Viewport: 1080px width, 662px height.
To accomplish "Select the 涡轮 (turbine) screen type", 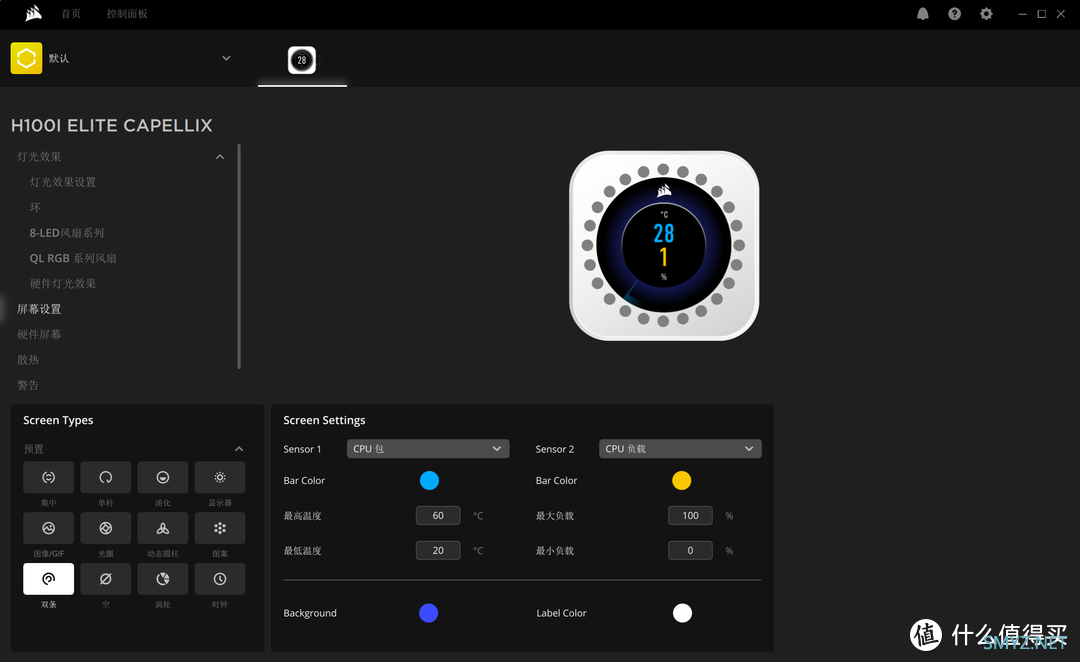I will point(163,579).
